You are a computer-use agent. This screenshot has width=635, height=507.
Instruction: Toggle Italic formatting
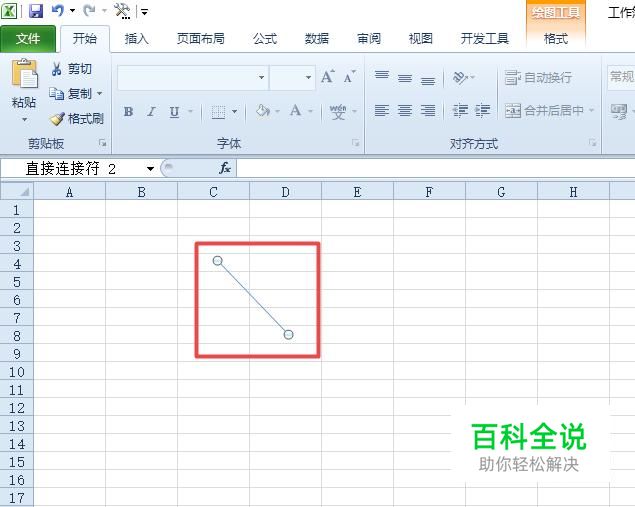coord(151,111)
